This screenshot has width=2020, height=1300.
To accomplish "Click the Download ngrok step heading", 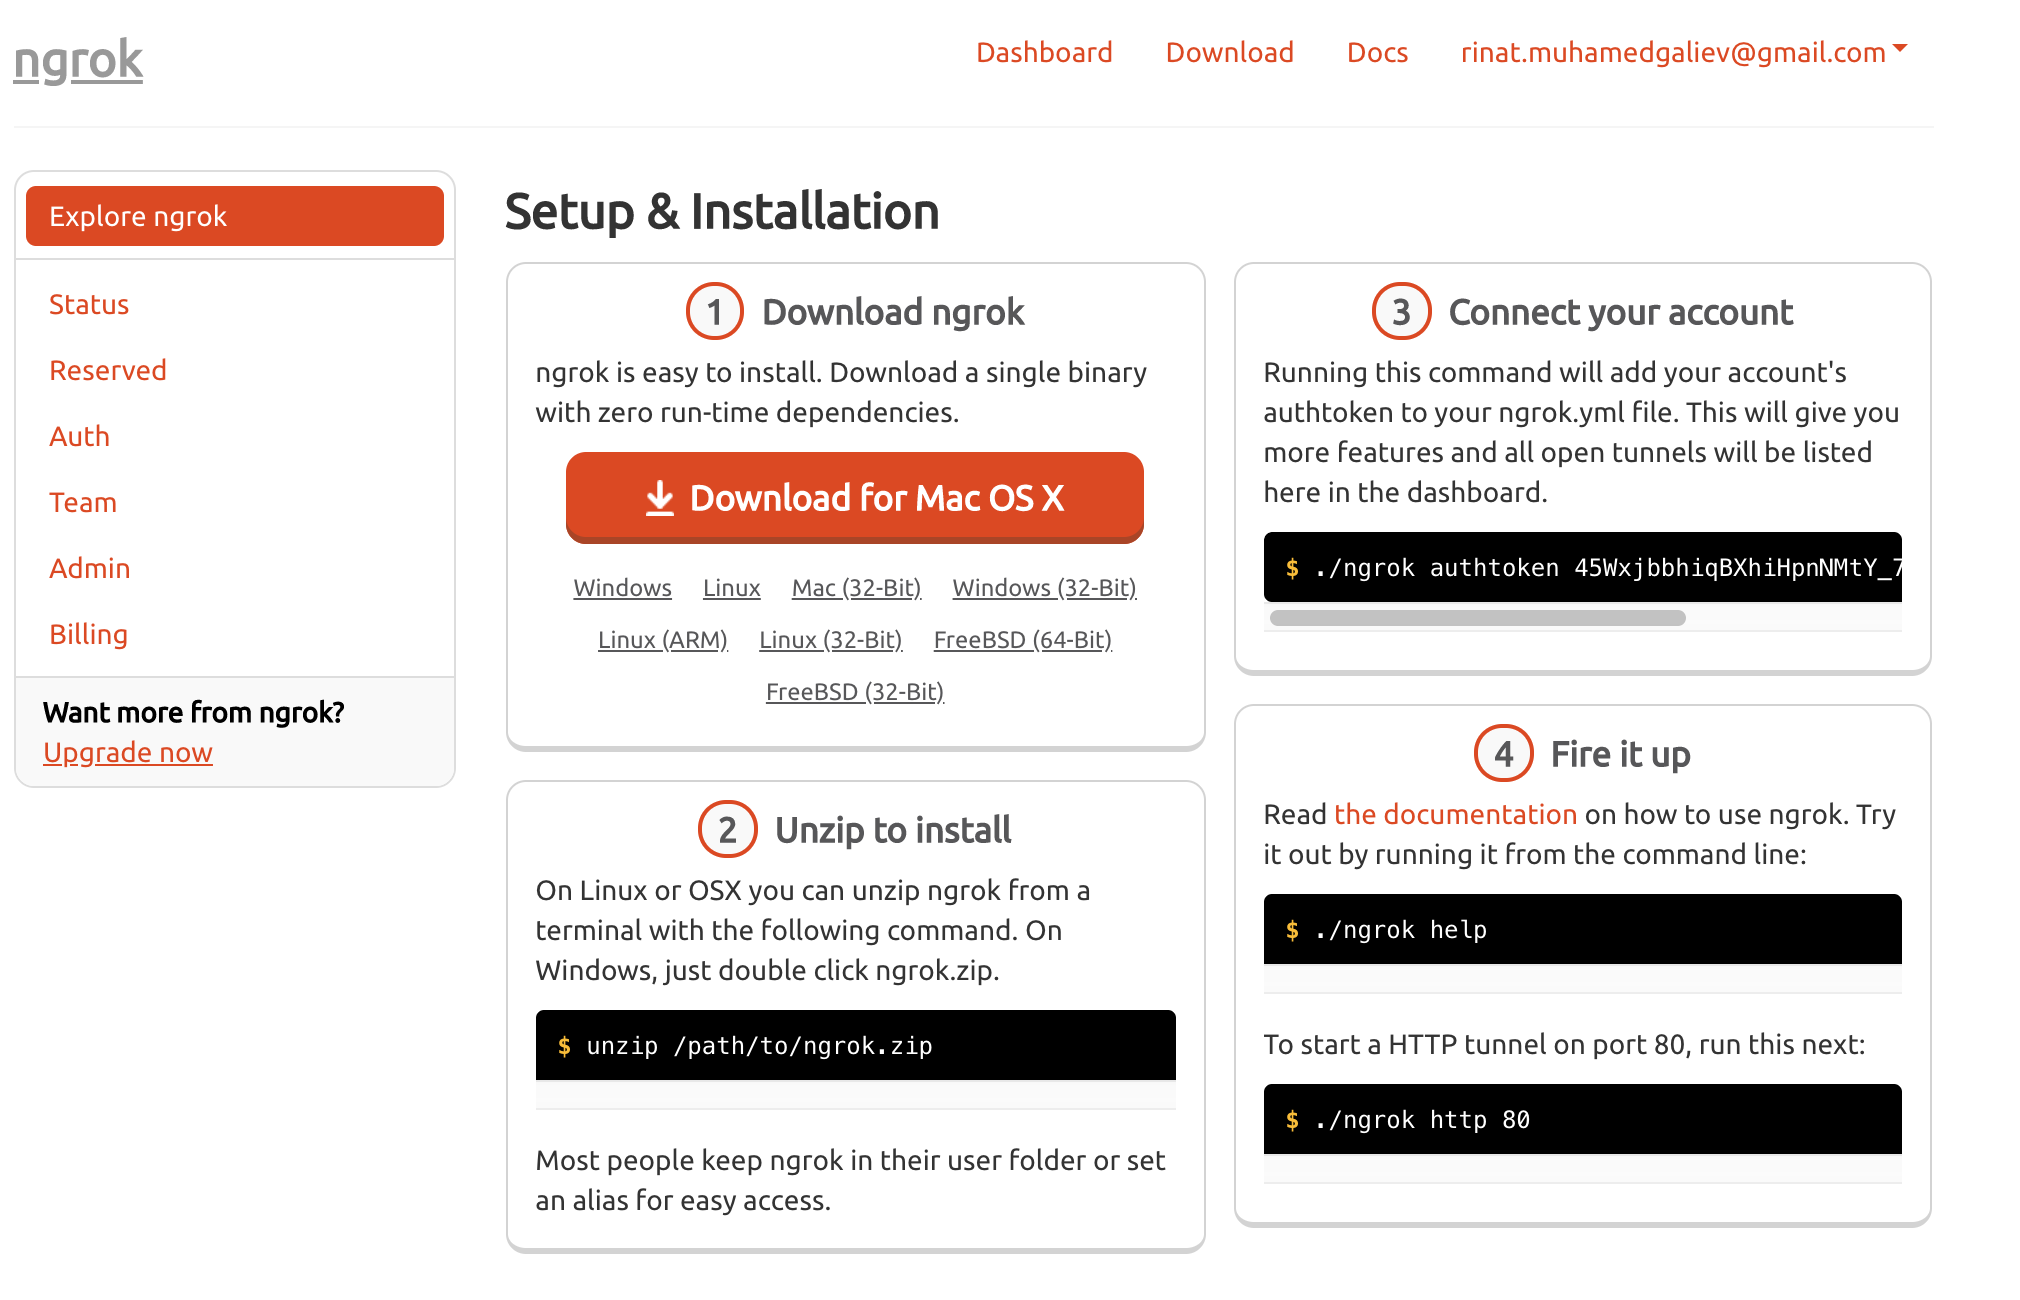I will coord(893,312).
